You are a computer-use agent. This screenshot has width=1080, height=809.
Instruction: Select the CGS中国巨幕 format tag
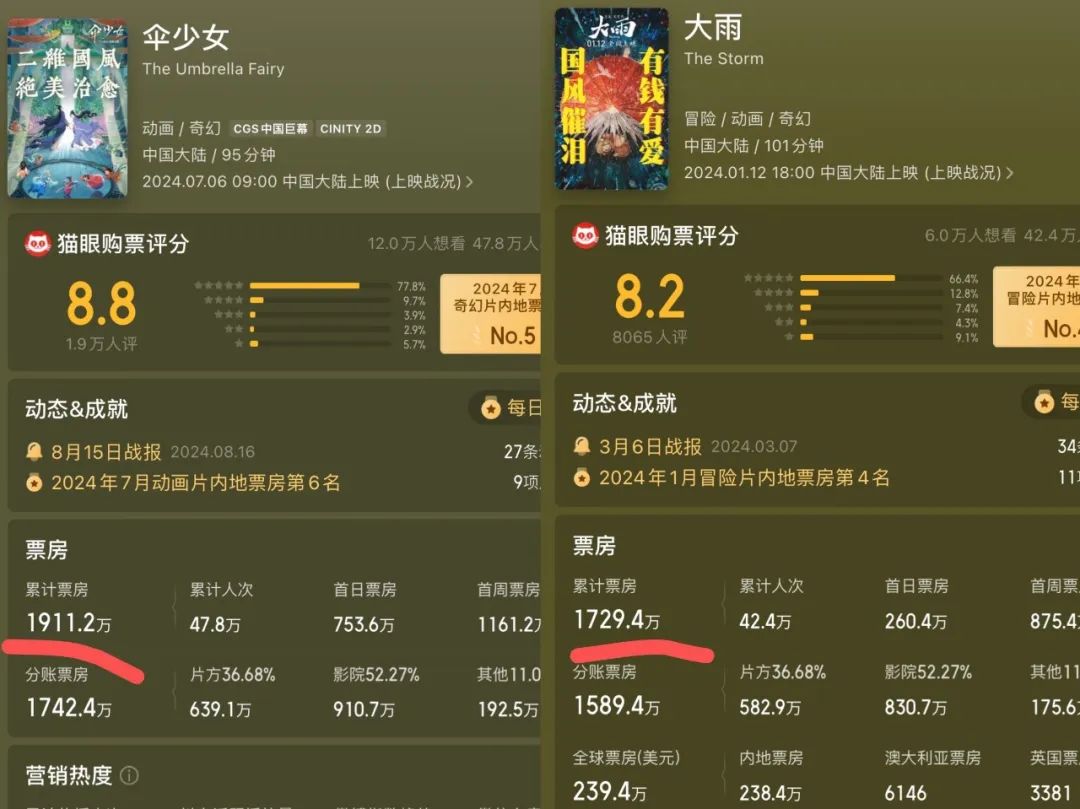tap(270, 129)
